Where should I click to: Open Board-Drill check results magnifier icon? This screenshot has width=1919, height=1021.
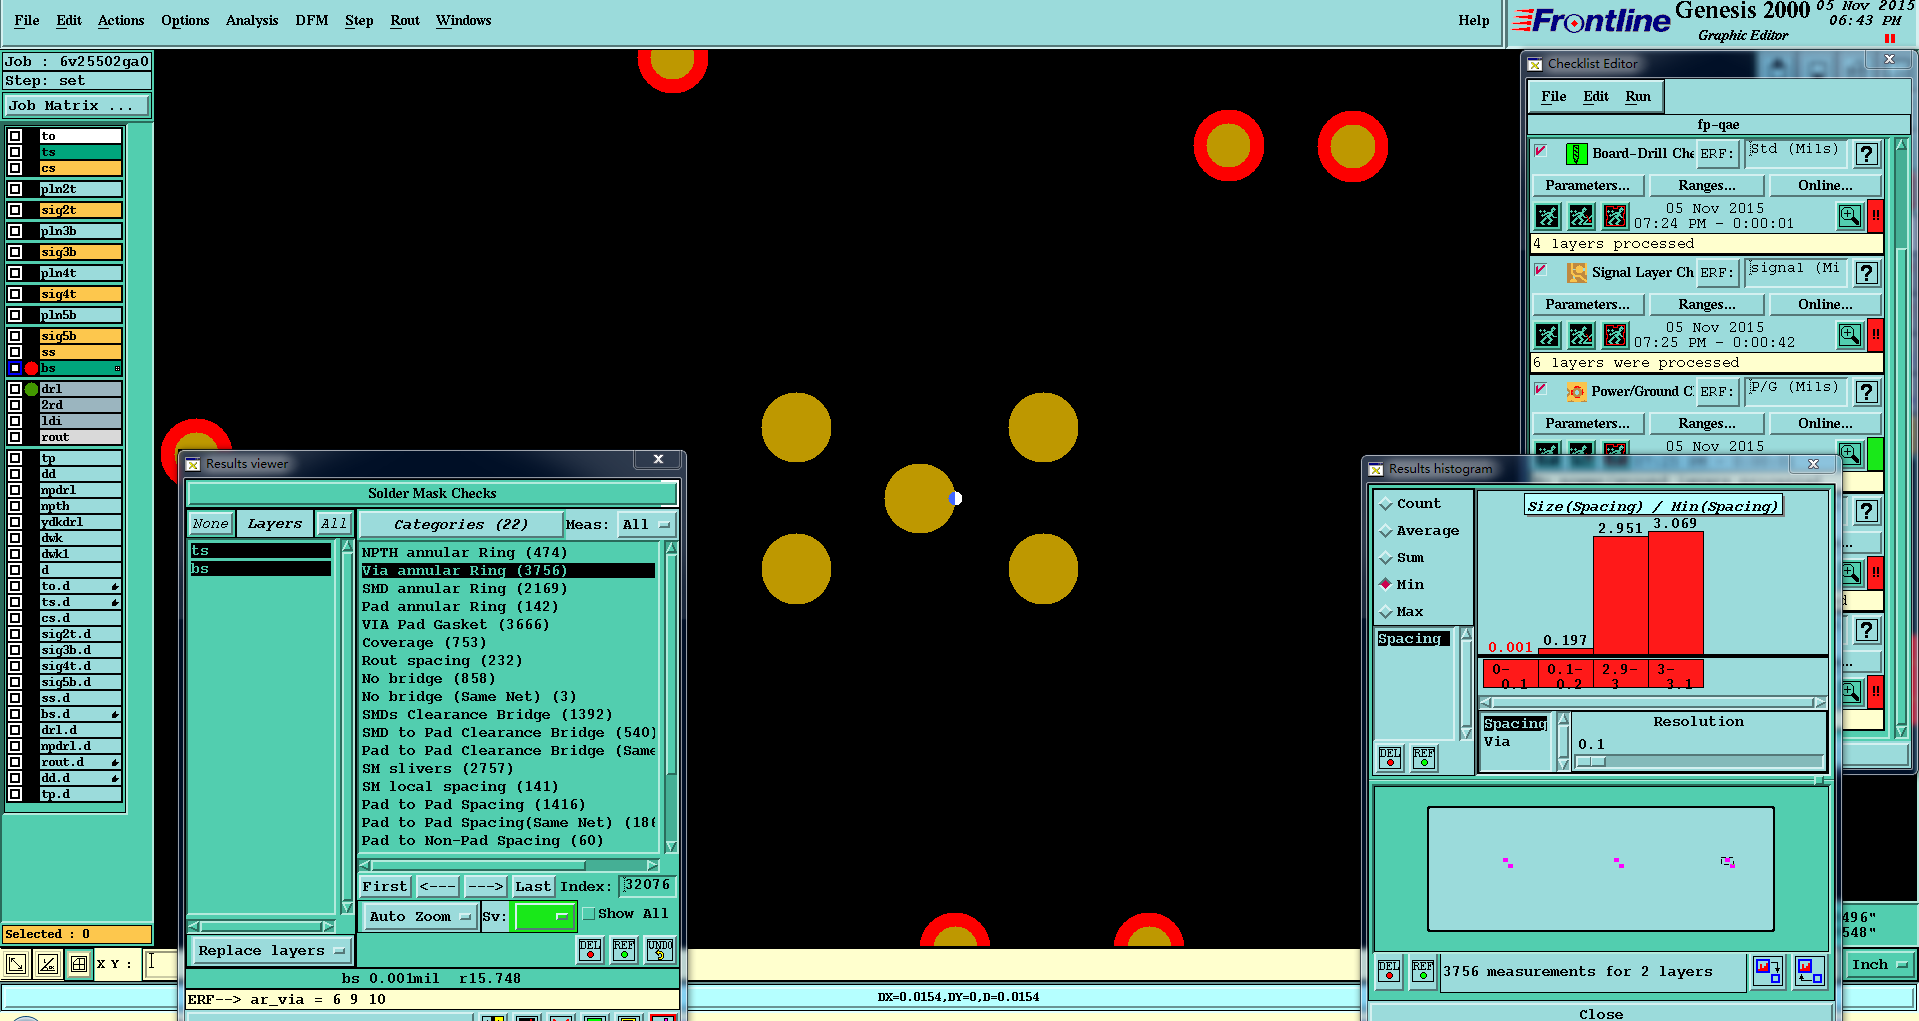pyautogui.click(x=1850, y=216)
